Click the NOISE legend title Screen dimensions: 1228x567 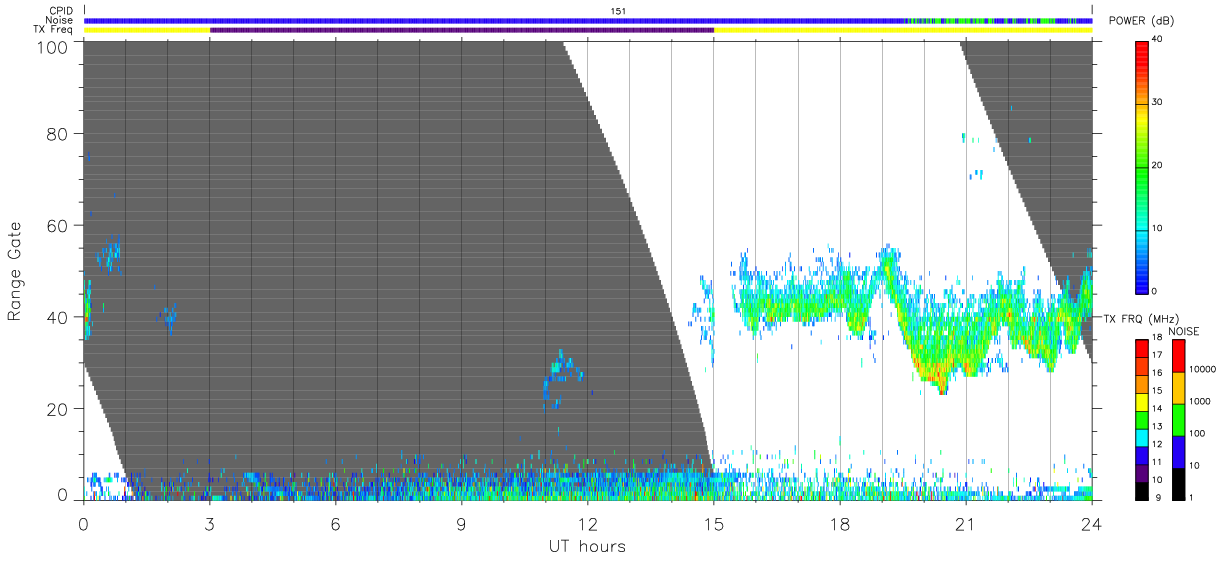(x=1186, y=331)
